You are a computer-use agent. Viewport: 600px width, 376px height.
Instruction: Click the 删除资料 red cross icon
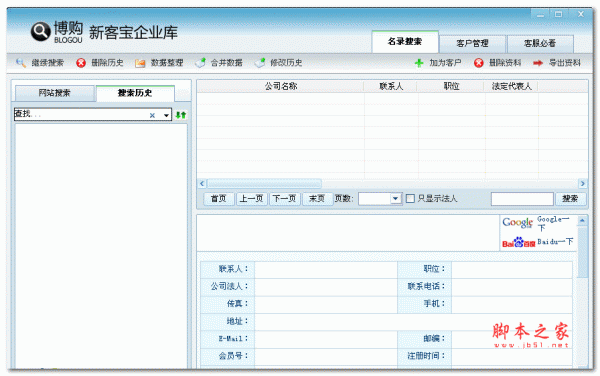479,63
